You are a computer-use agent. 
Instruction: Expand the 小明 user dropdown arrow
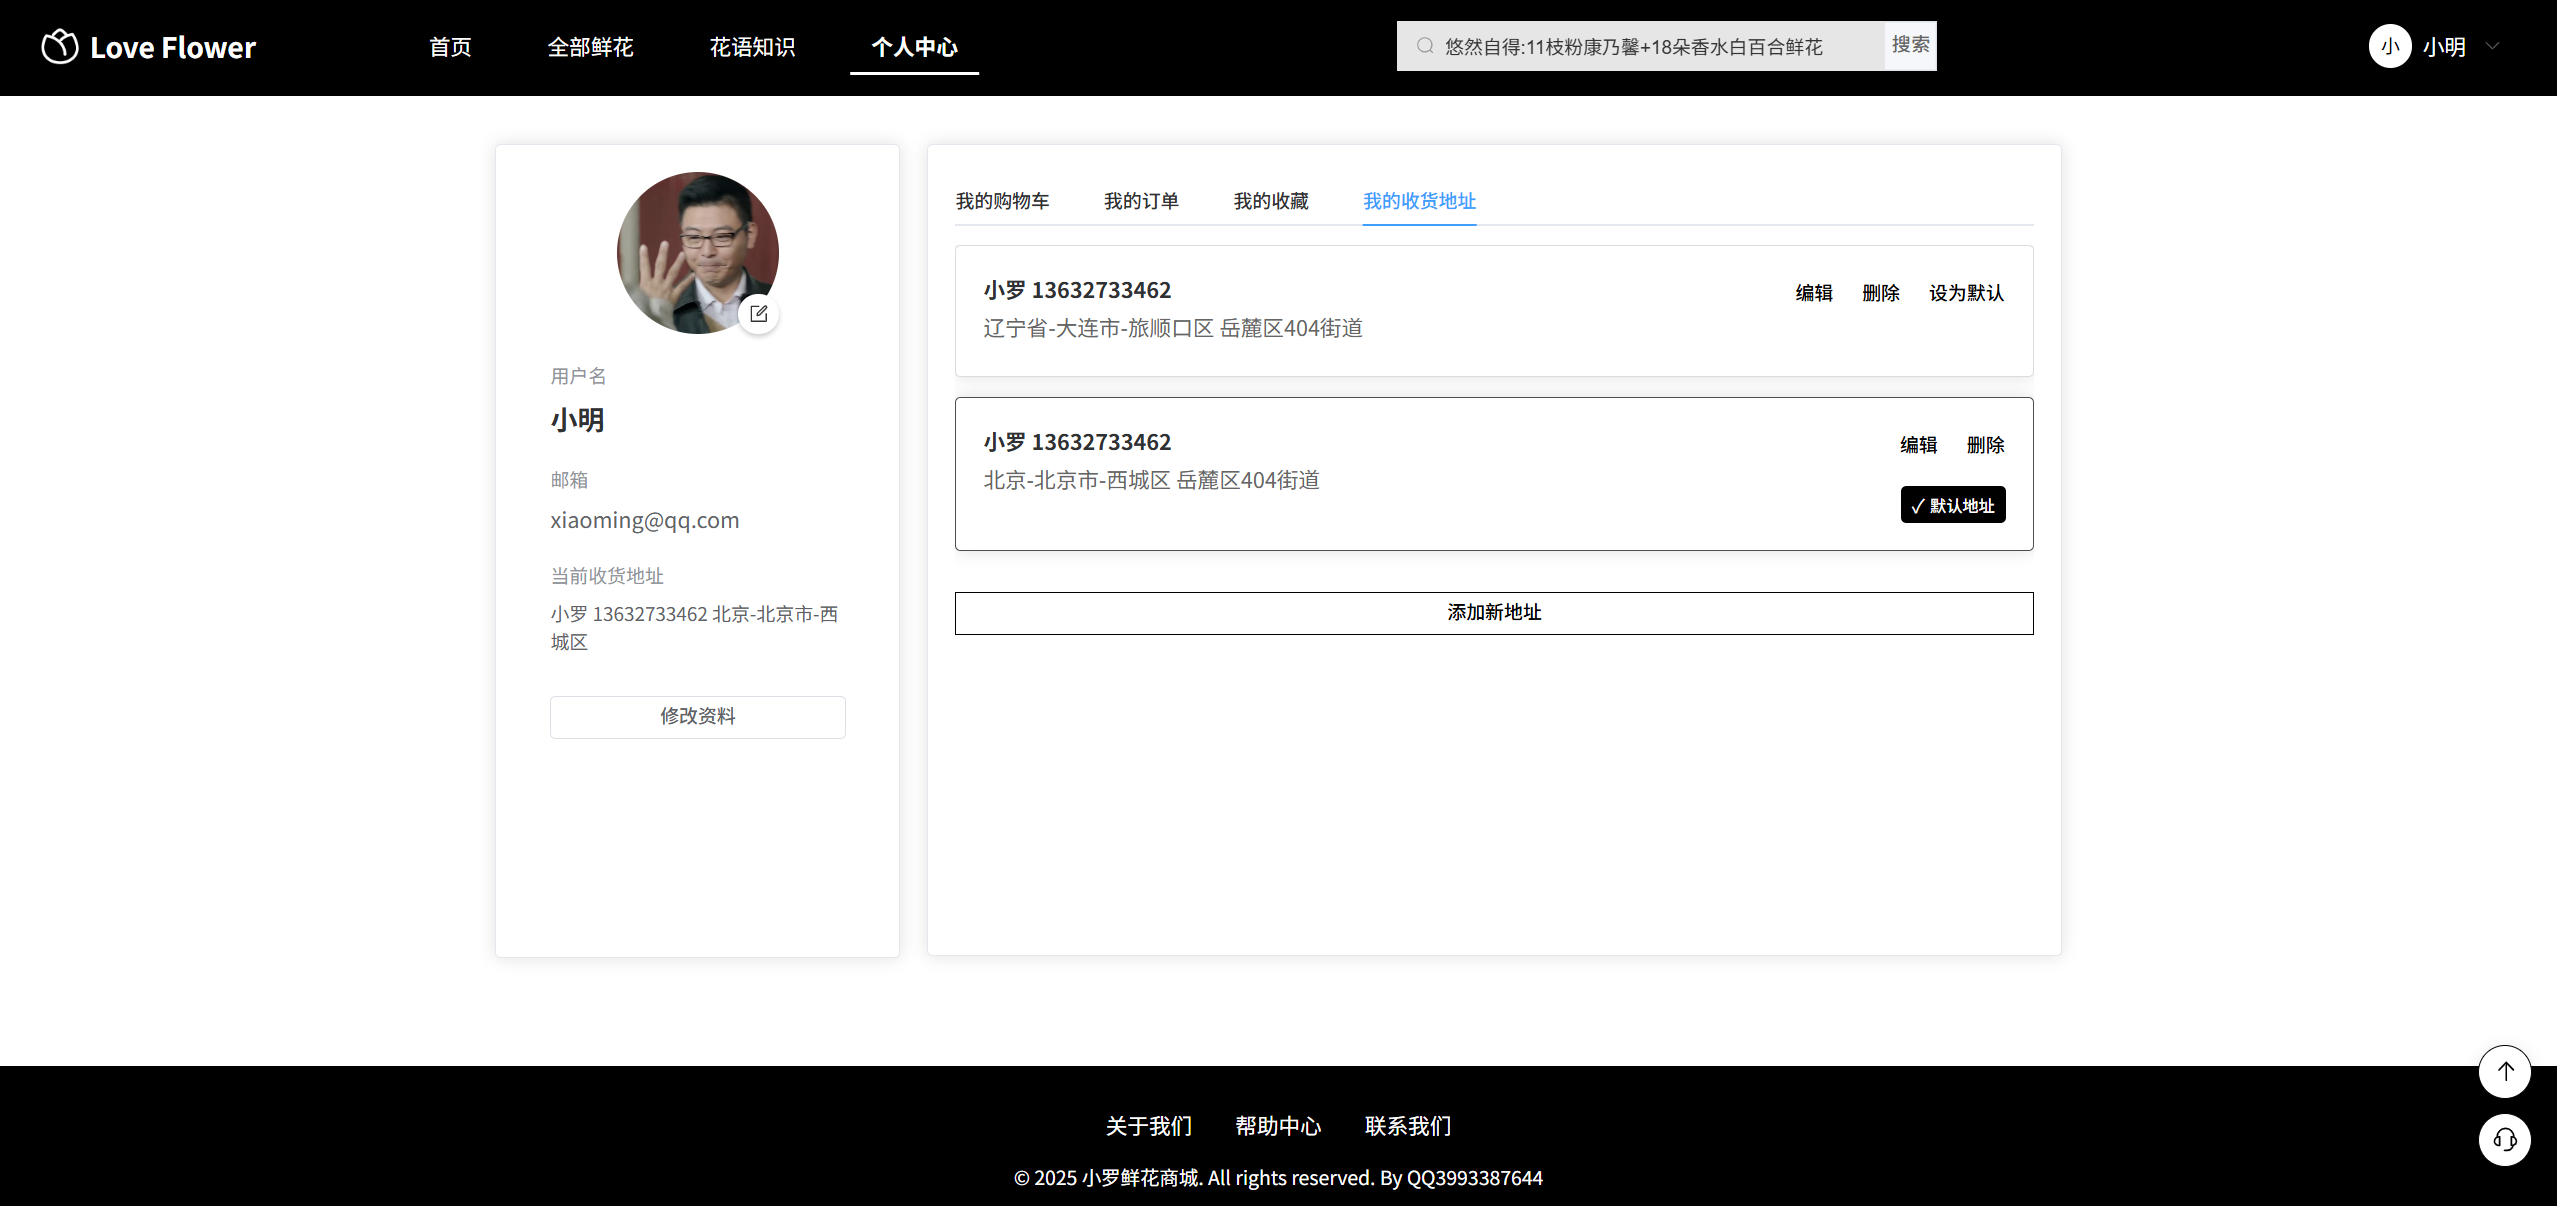click(x=2492, y=46)
